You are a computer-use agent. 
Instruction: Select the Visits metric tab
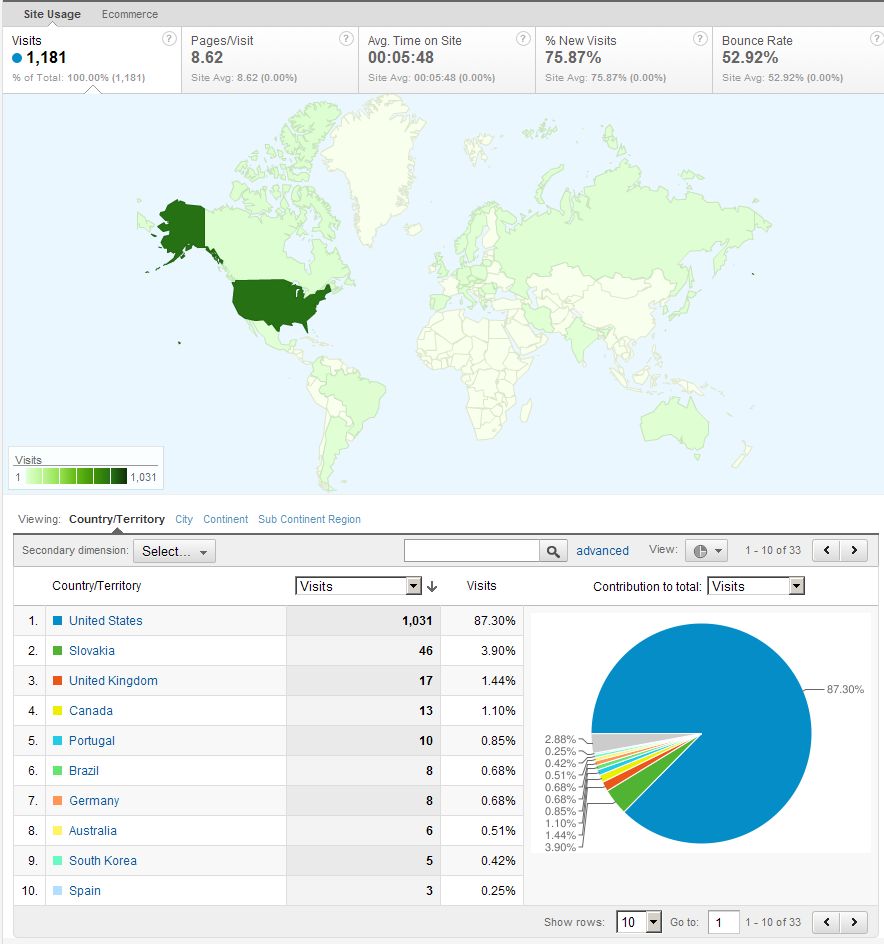click(92, 60)
